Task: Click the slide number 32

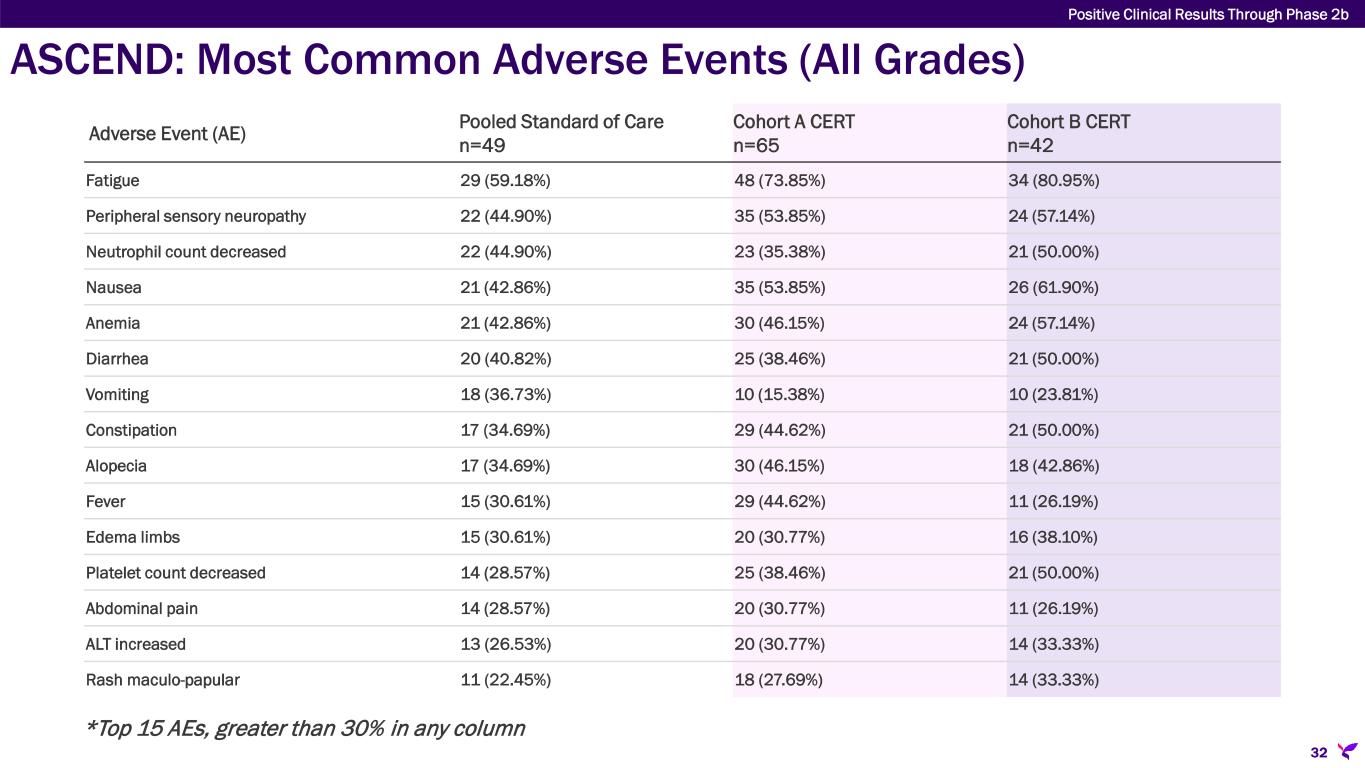Action: click(x=1319, y=752)
